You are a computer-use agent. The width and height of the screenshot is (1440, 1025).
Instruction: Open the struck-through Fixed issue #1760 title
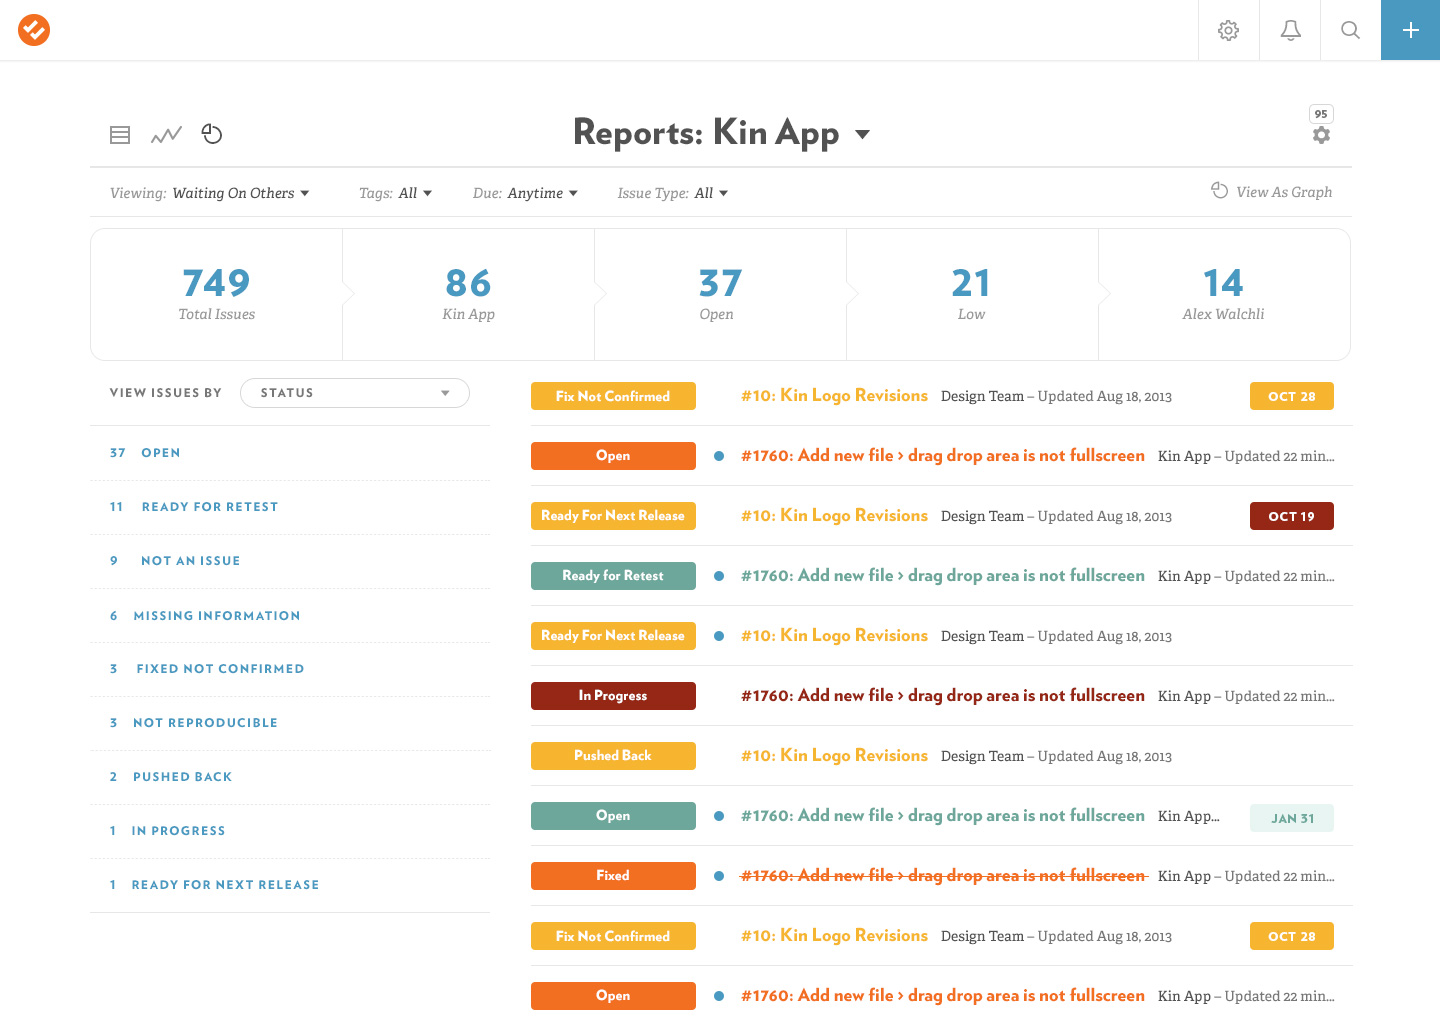[942, 876]
